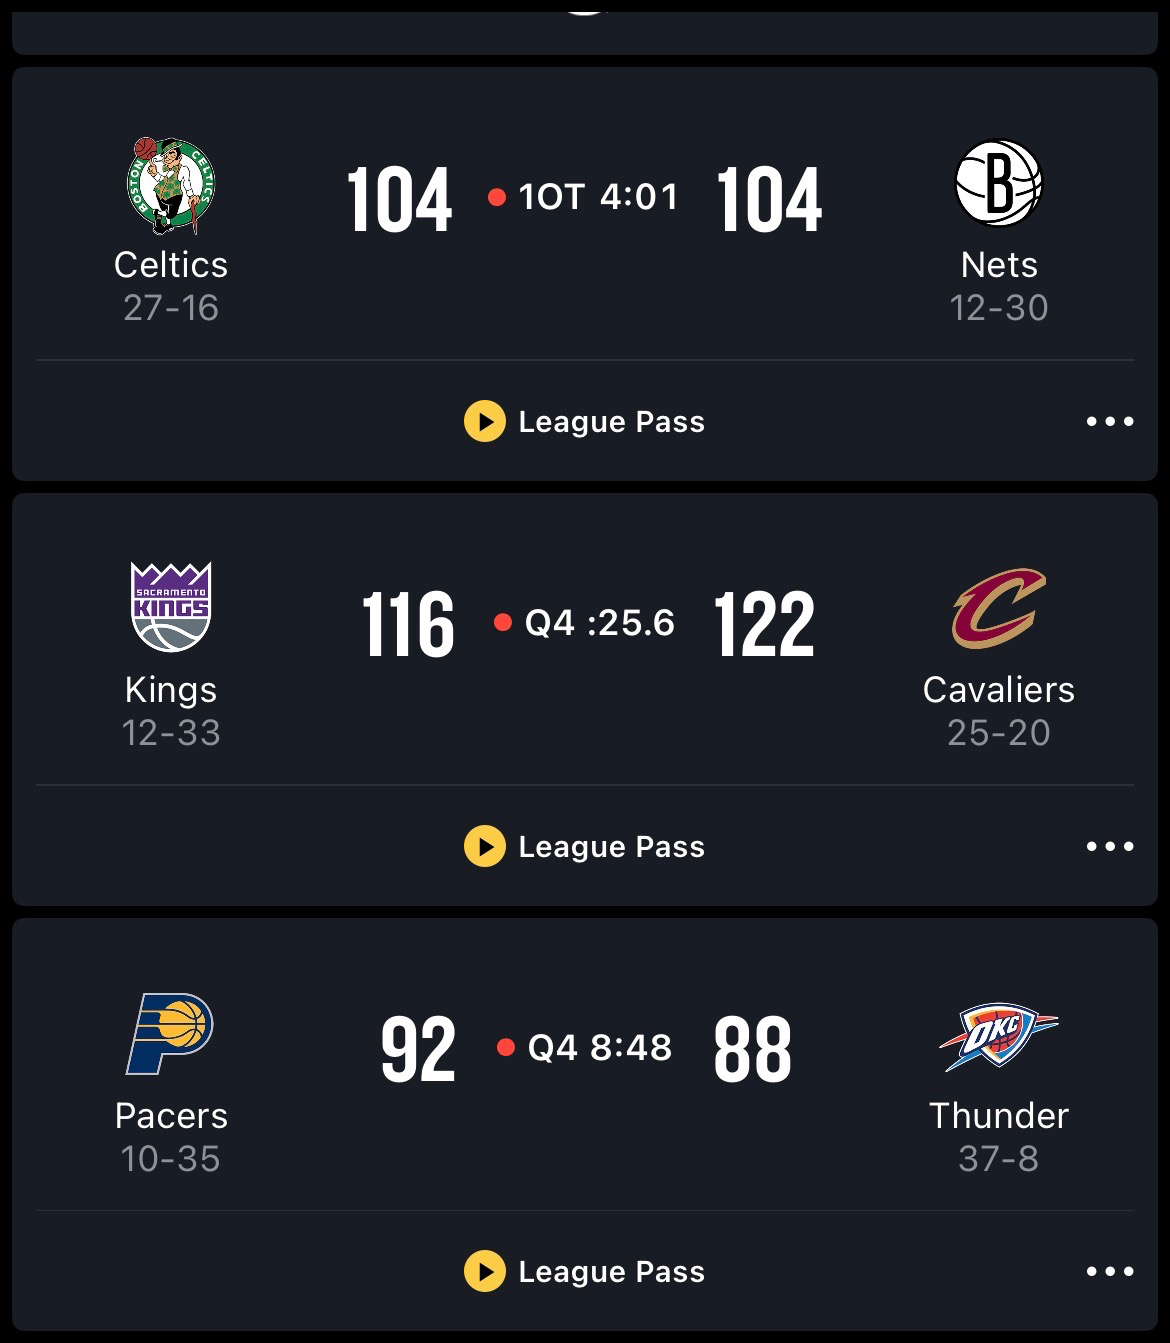The width and height of the screenshot is (1170, 1343).
Task: Open League Pass link in Celtics-Nets card
Action: pyautogui.click(x=611, y=422)
